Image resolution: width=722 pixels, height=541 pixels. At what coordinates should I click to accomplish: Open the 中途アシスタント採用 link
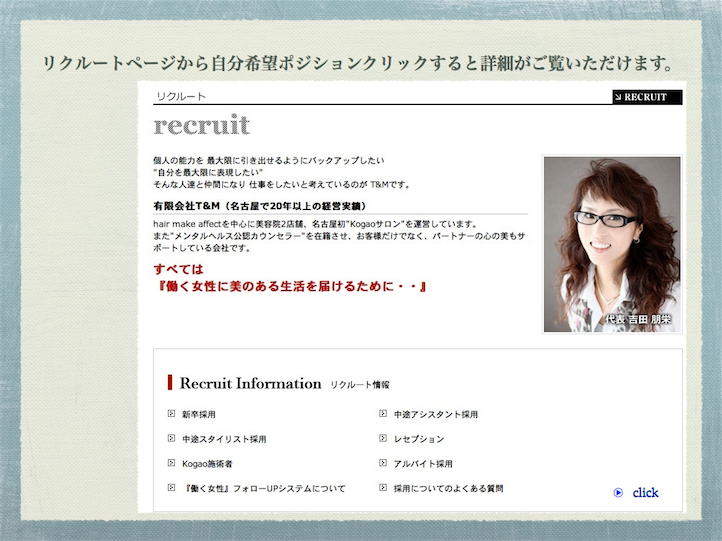click(436, 414)
